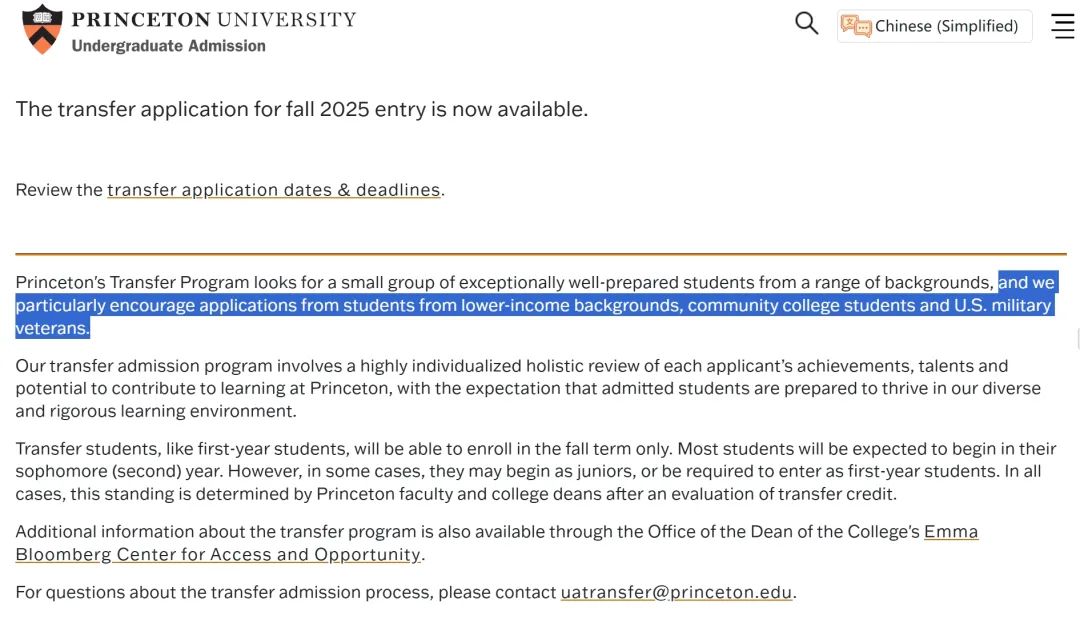Open the hamburger main menu
The image size is (1080, 619).
[x=1063, y=26]
